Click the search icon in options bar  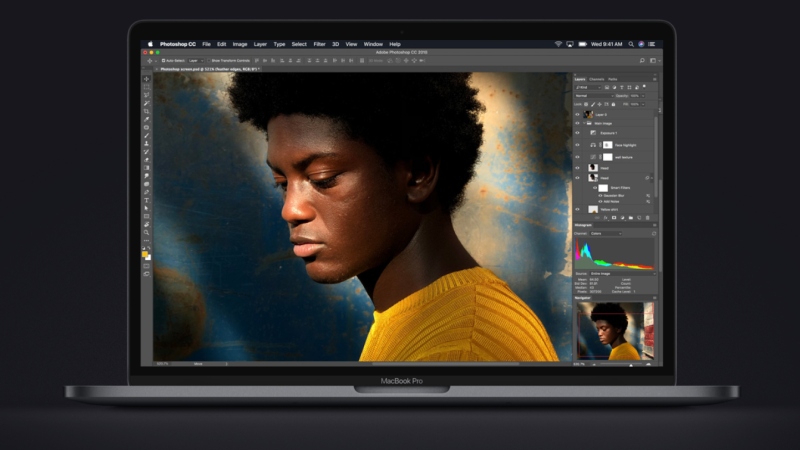click(x=642, y=61)
